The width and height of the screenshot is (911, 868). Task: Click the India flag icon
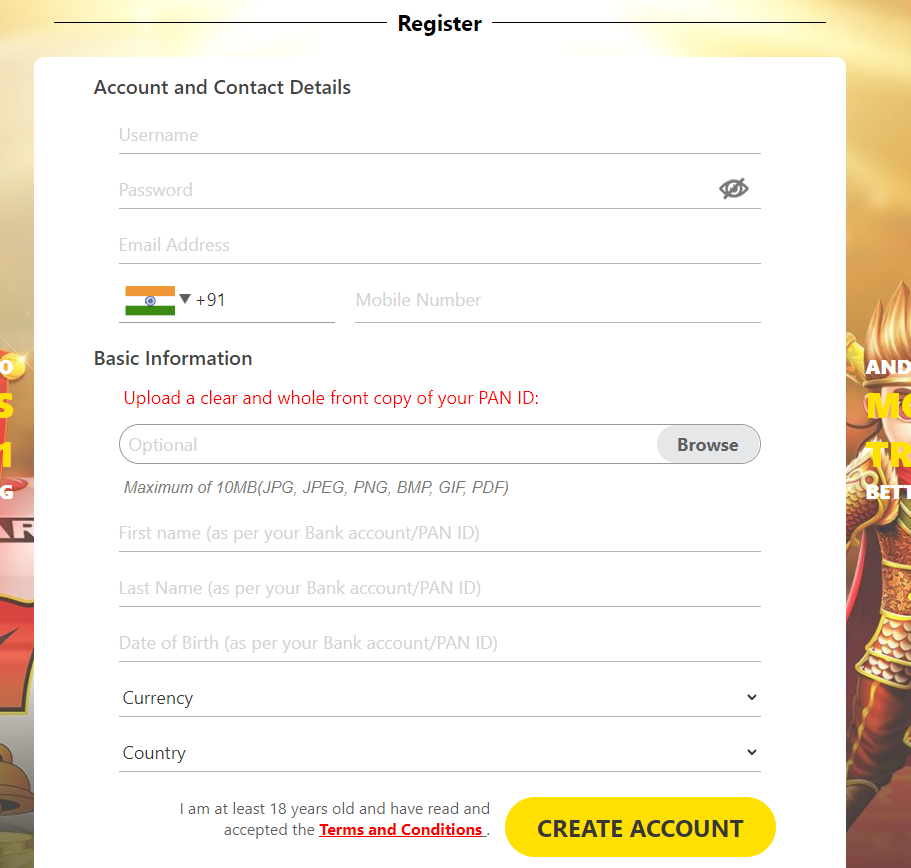pos(150,300)
